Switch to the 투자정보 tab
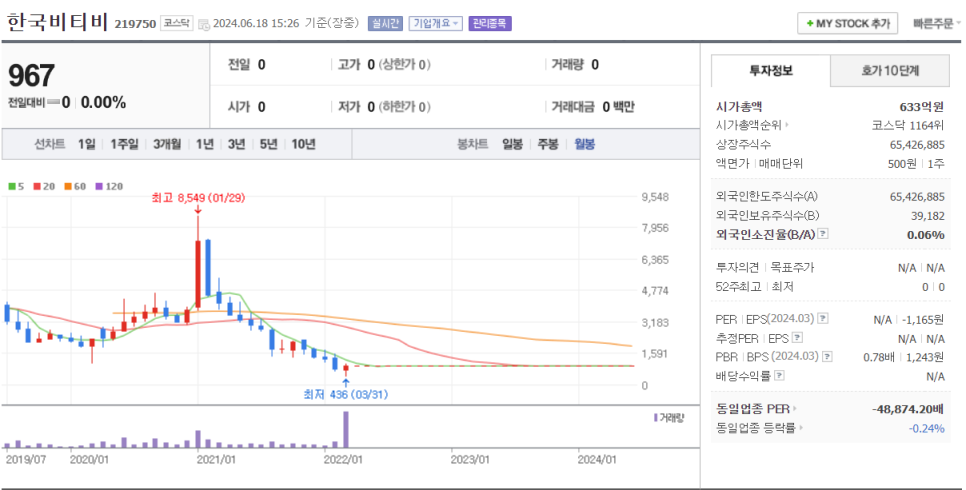Image resolution: width=966 pixels, height=490 pixels. (x=771, y=71)
